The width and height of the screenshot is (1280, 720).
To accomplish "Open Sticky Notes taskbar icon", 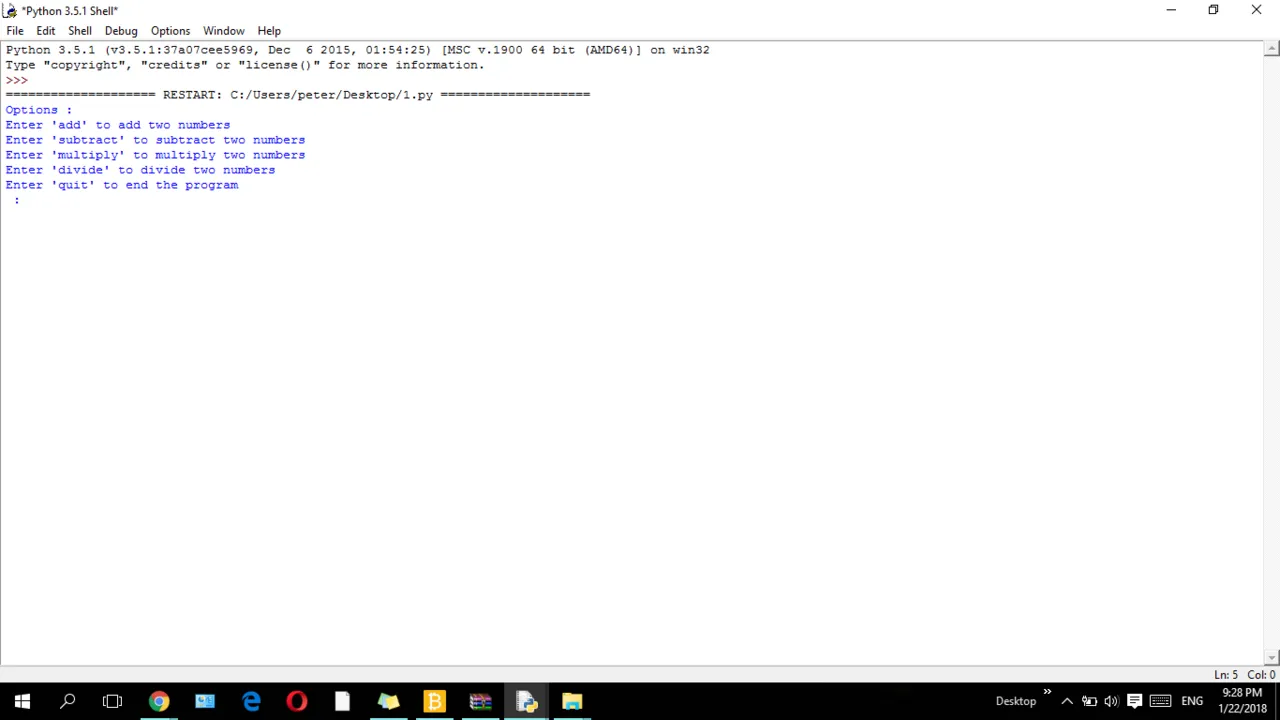I will pos(389,701).
